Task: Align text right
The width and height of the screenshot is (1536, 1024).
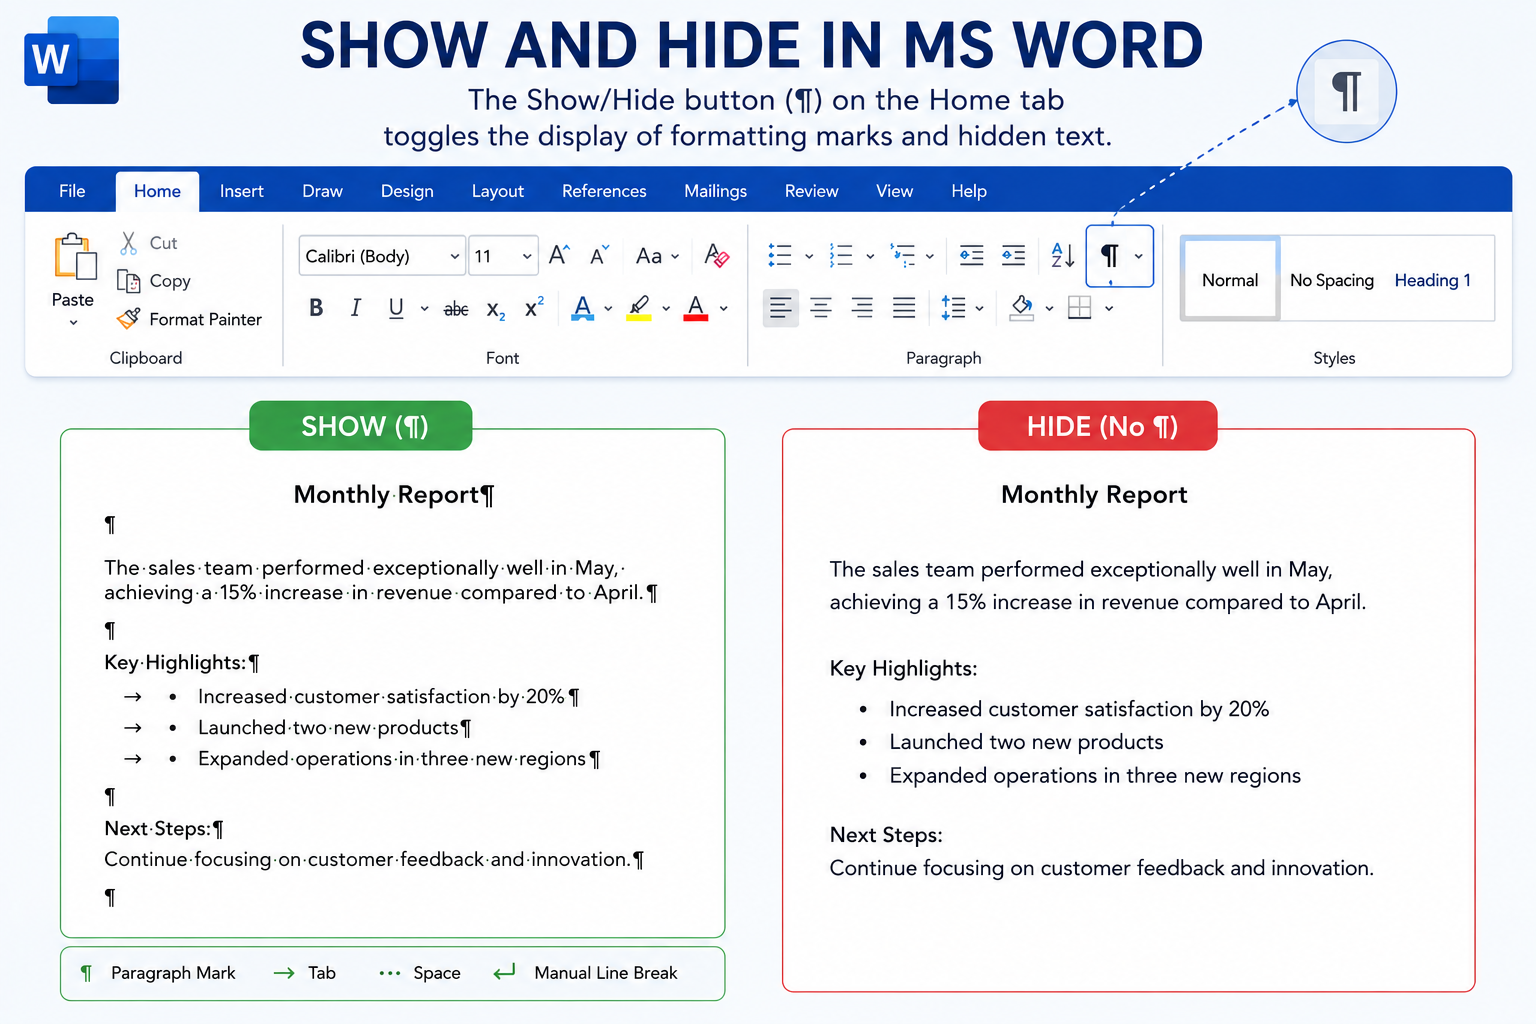Action: coord(862,308)
